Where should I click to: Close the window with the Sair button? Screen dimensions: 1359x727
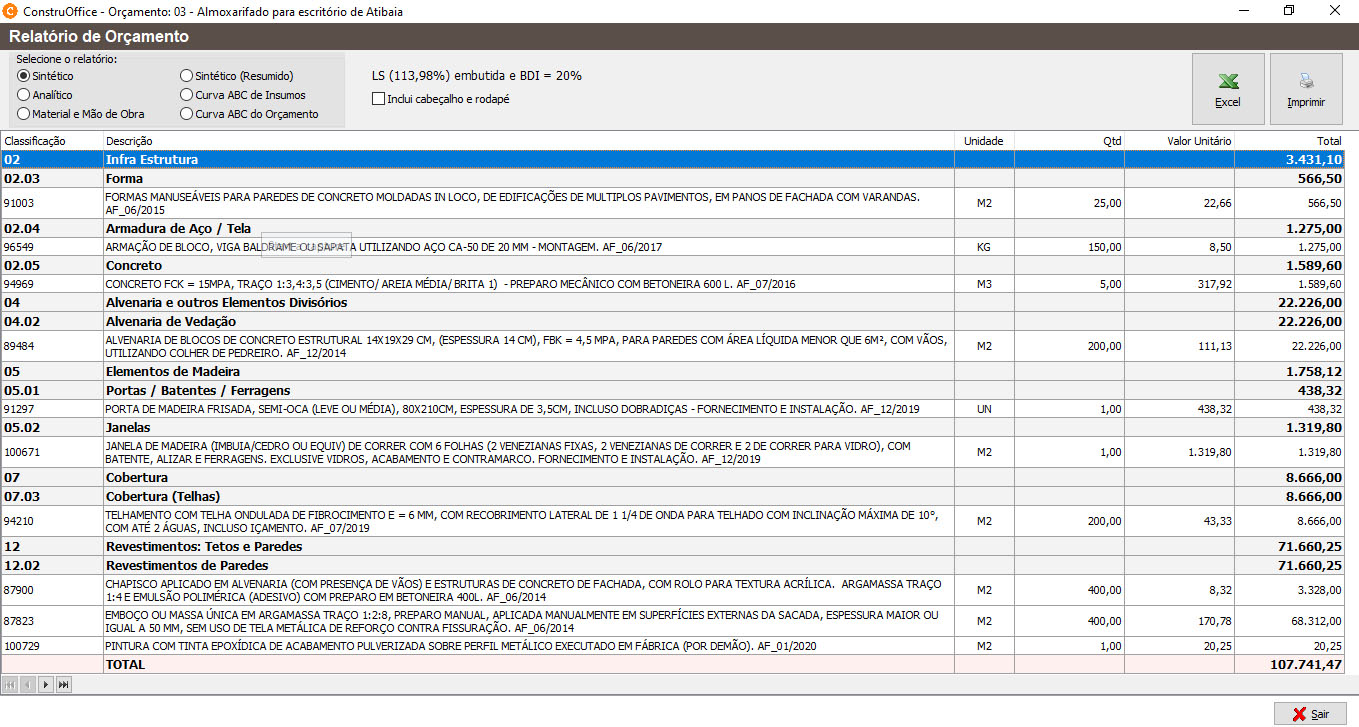point(1310,714)
